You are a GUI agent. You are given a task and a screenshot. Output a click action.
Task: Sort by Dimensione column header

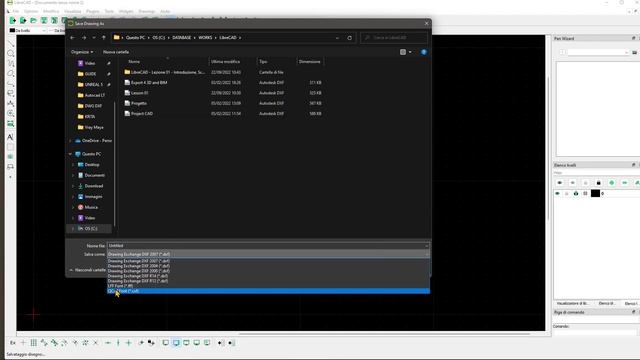310,62
